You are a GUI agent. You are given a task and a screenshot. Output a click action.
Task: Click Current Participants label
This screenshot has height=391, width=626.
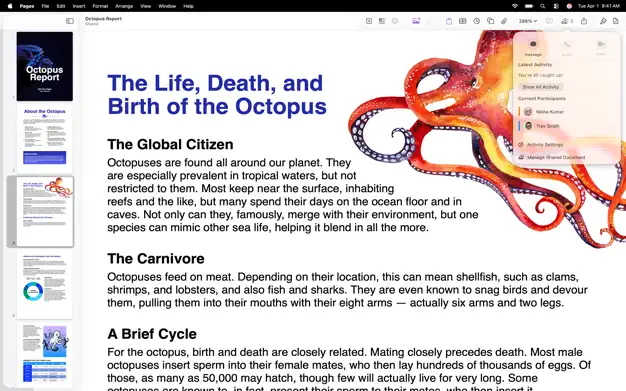click(542, 98)
